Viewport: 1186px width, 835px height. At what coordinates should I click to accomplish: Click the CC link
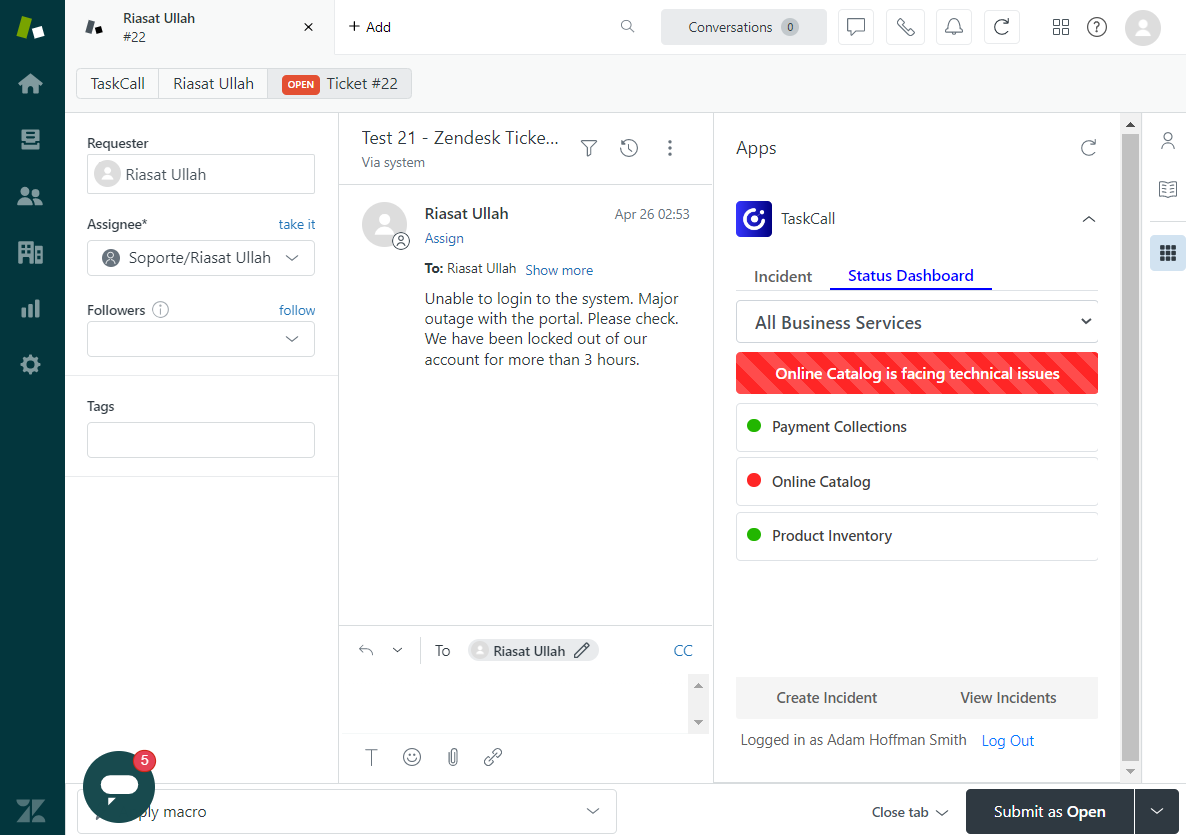[683, 650]
